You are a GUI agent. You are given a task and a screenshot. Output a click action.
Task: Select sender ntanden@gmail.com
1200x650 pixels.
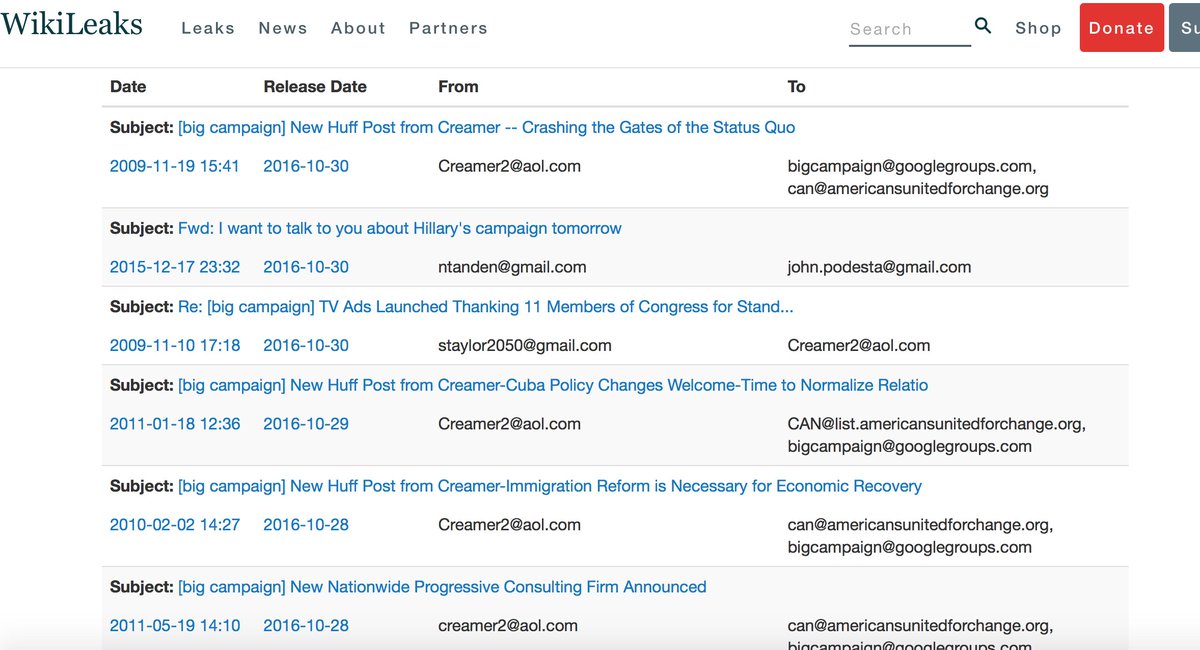coord(512,267)
